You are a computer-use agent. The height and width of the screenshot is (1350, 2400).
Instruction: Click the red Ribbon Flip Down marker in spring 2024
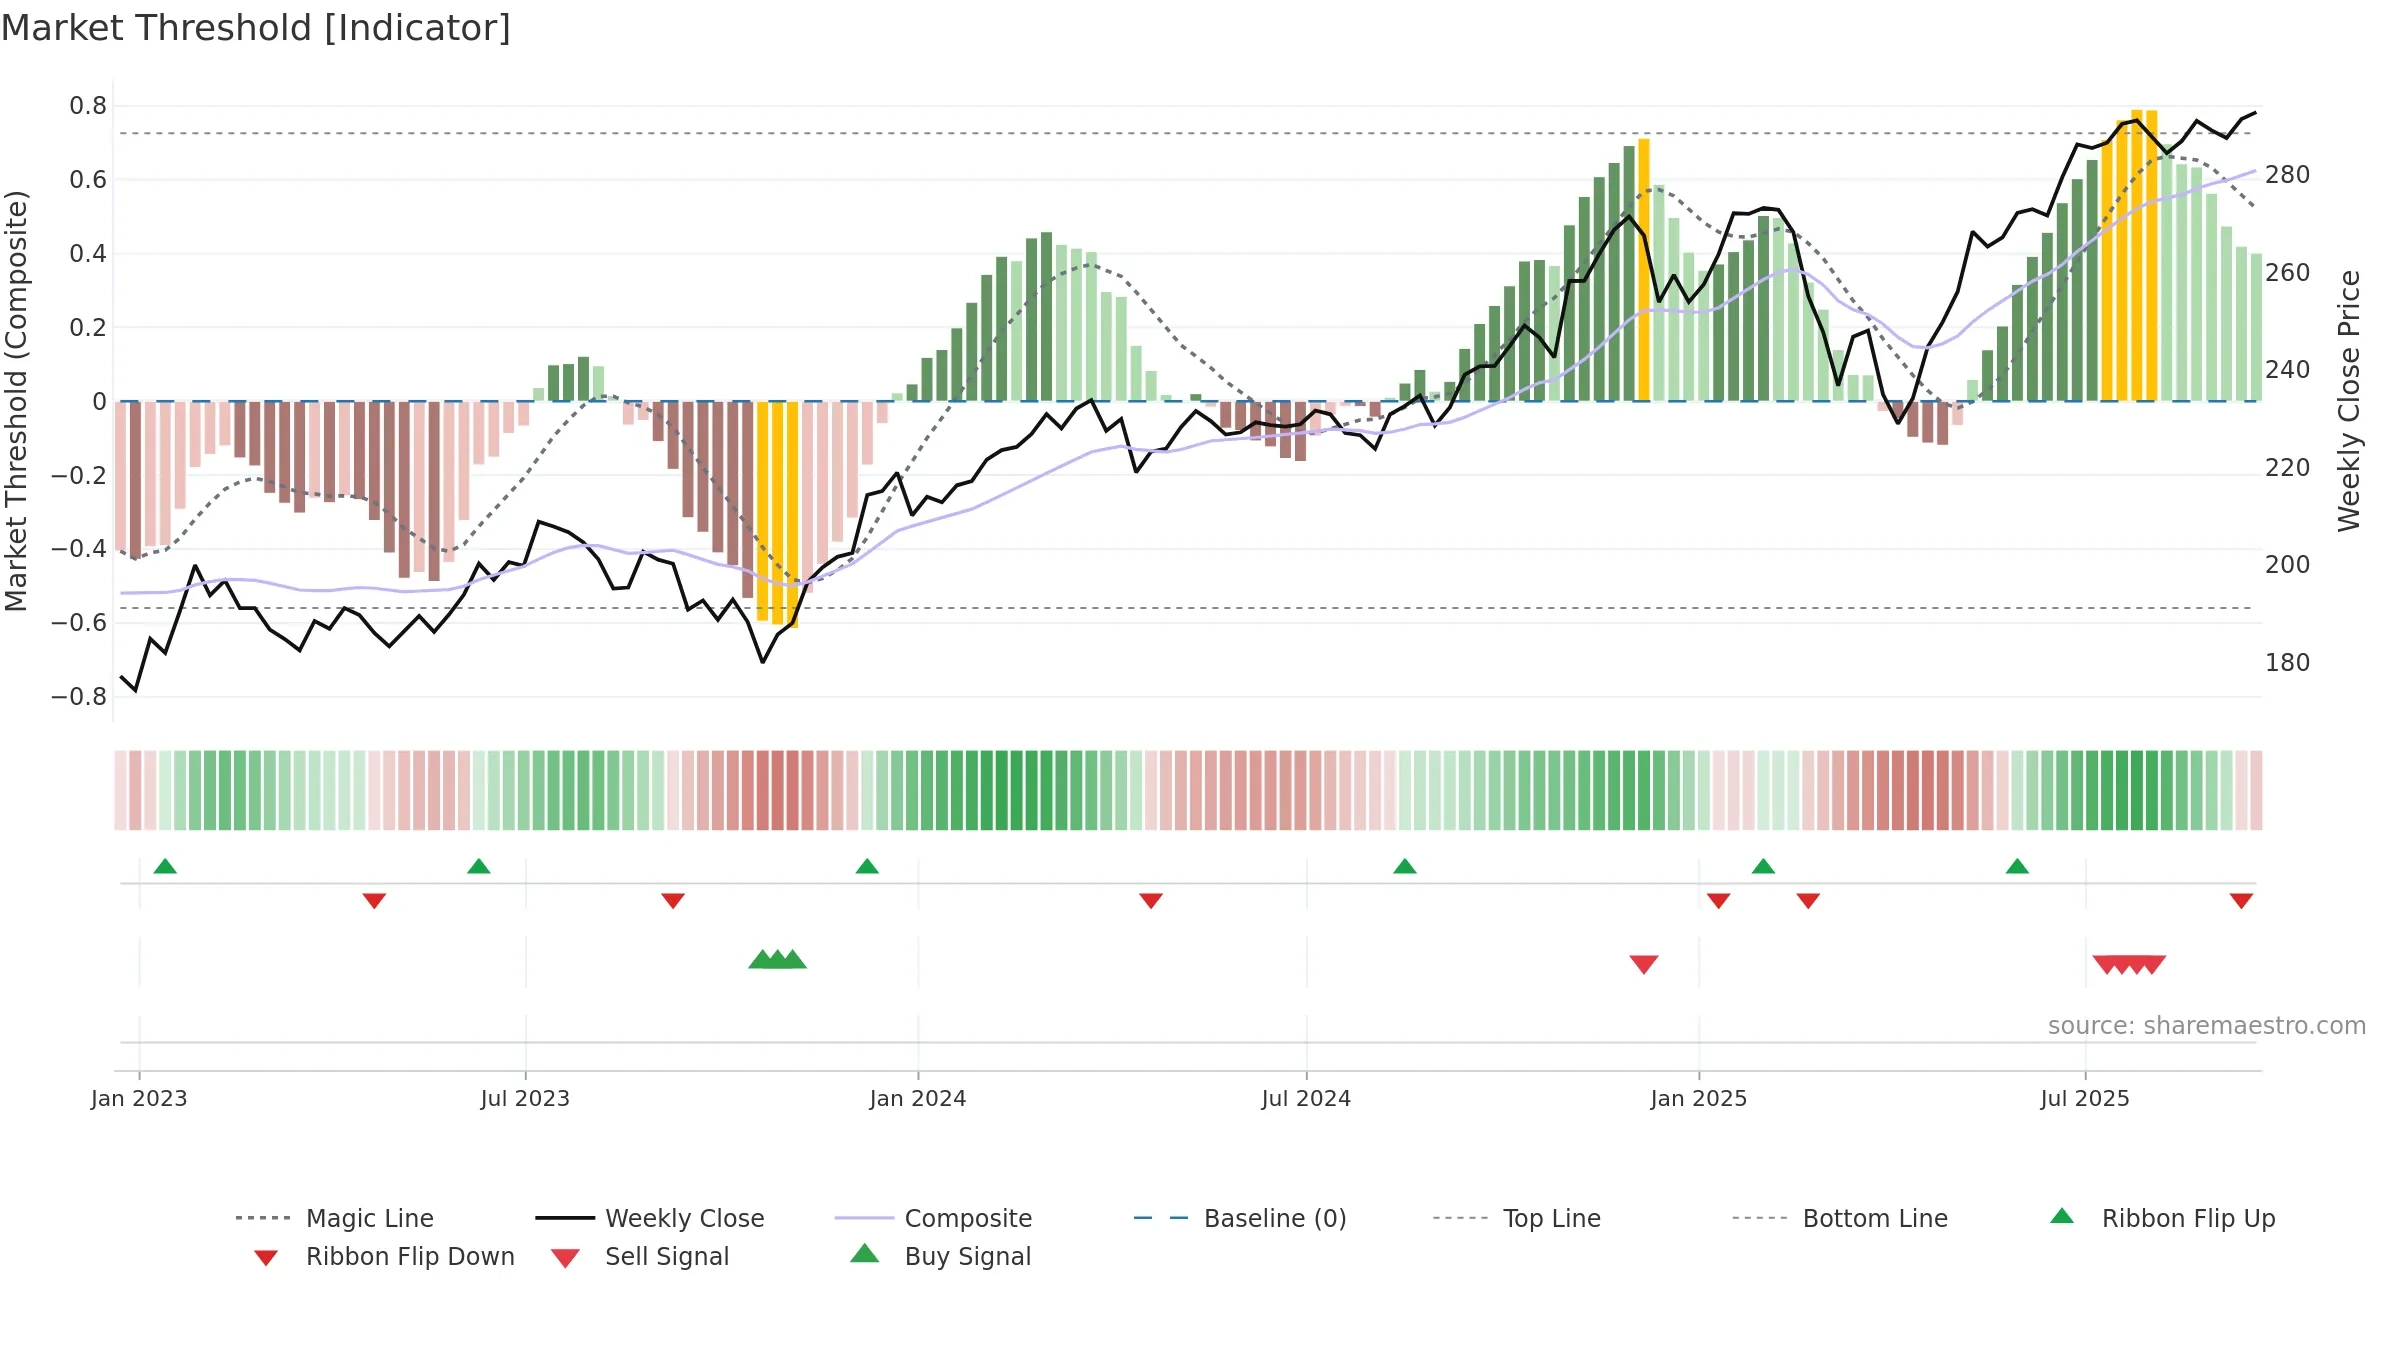point(1151,900)
